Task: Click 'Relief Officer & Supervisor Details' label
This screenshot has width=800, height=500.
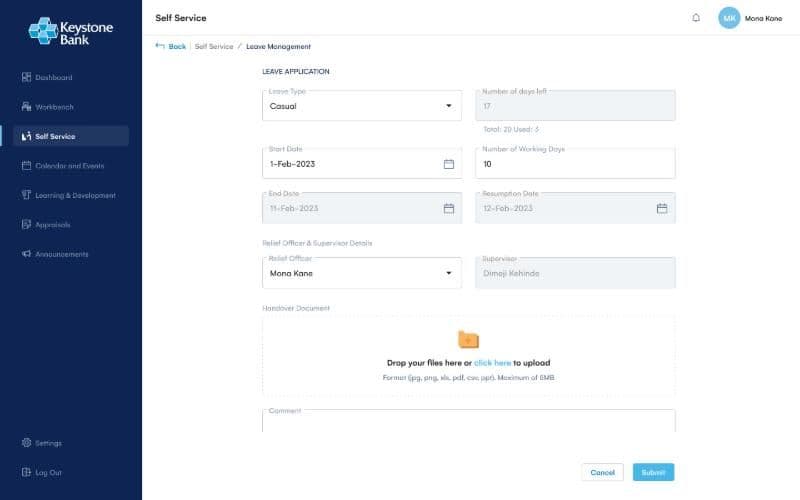Action: point(317,243)
